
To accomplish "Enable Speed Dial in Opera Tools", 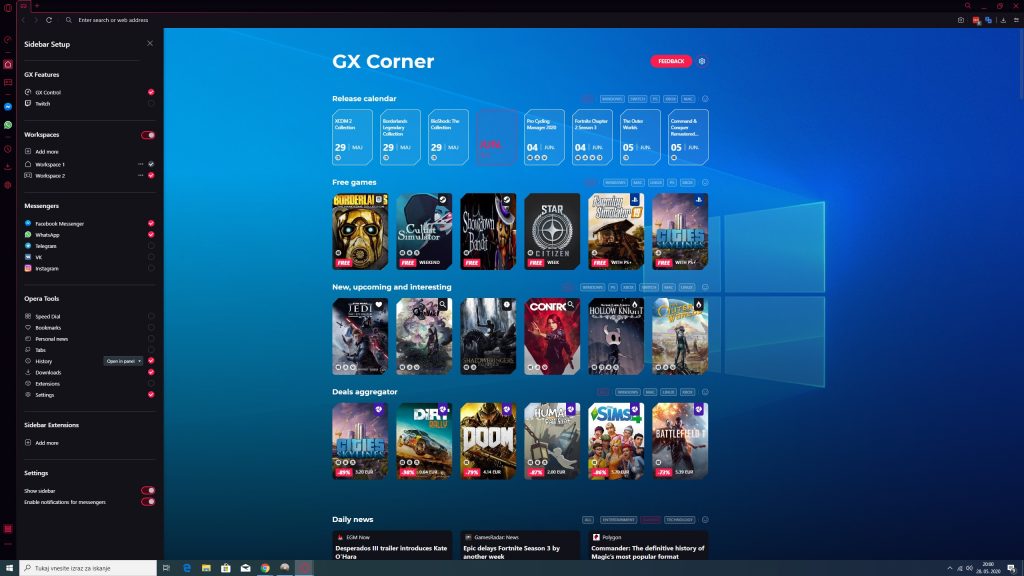I will point(151,317).
